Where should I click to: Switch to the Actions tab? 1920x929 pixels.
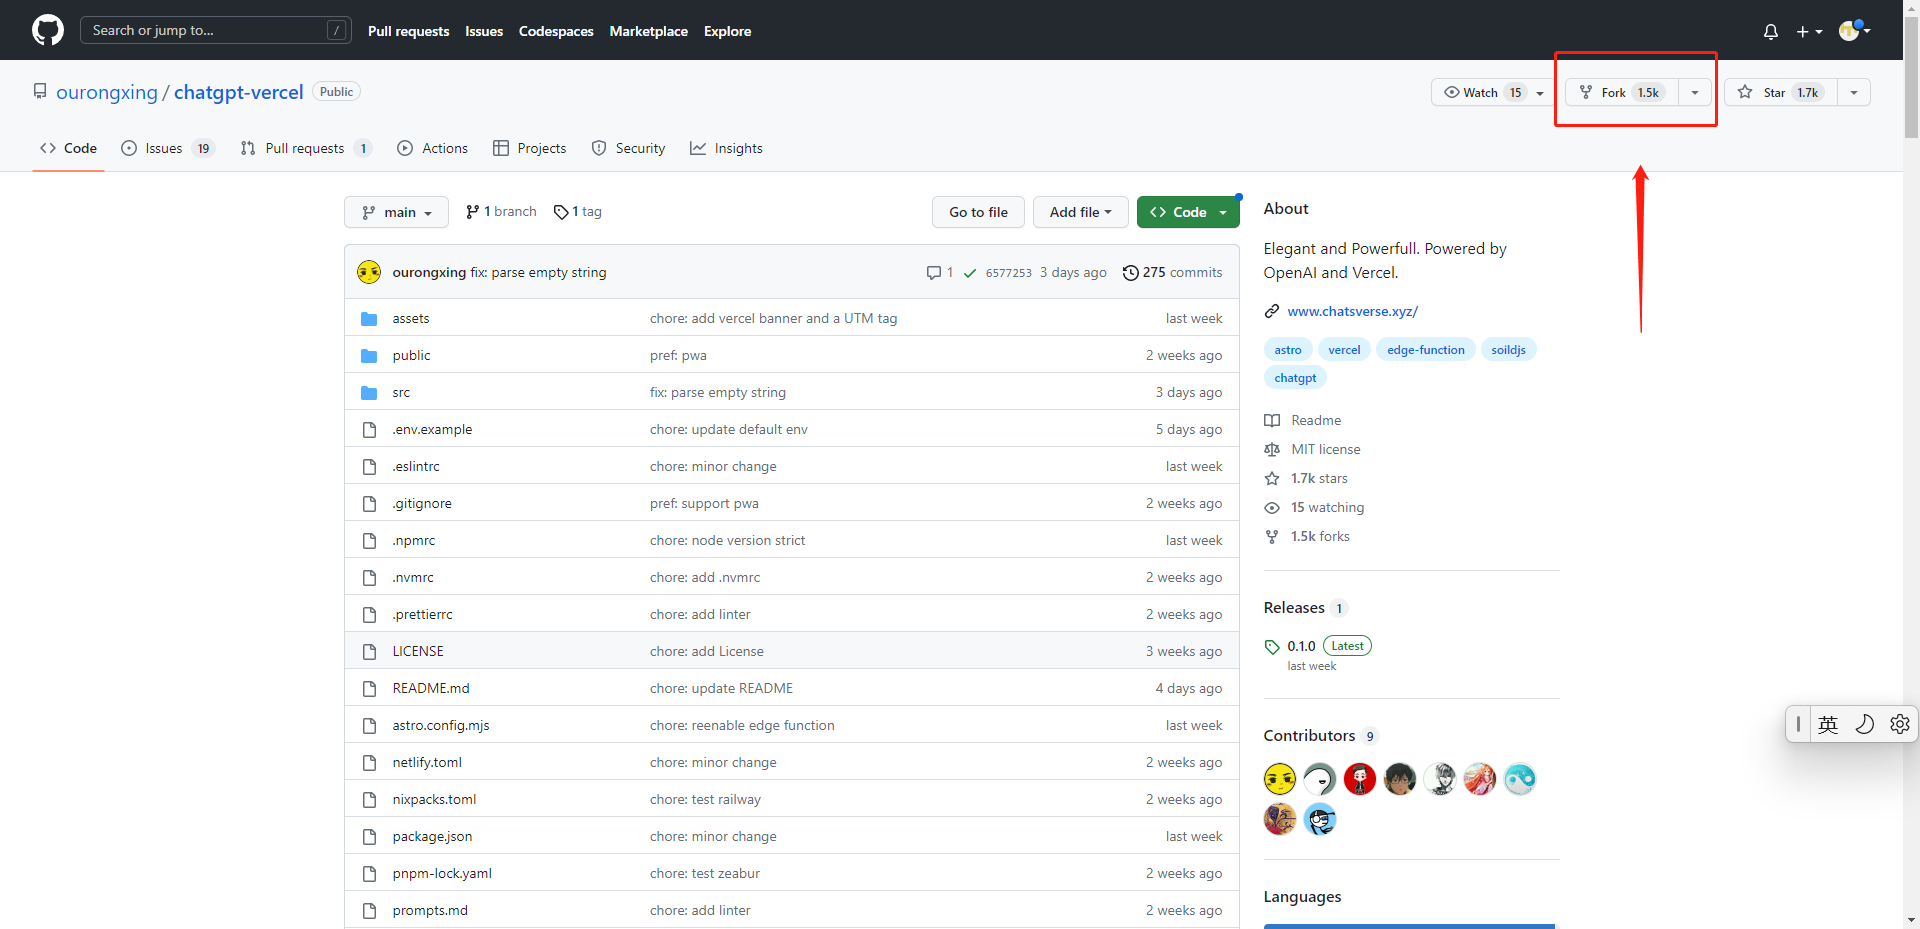coord(432,148)
